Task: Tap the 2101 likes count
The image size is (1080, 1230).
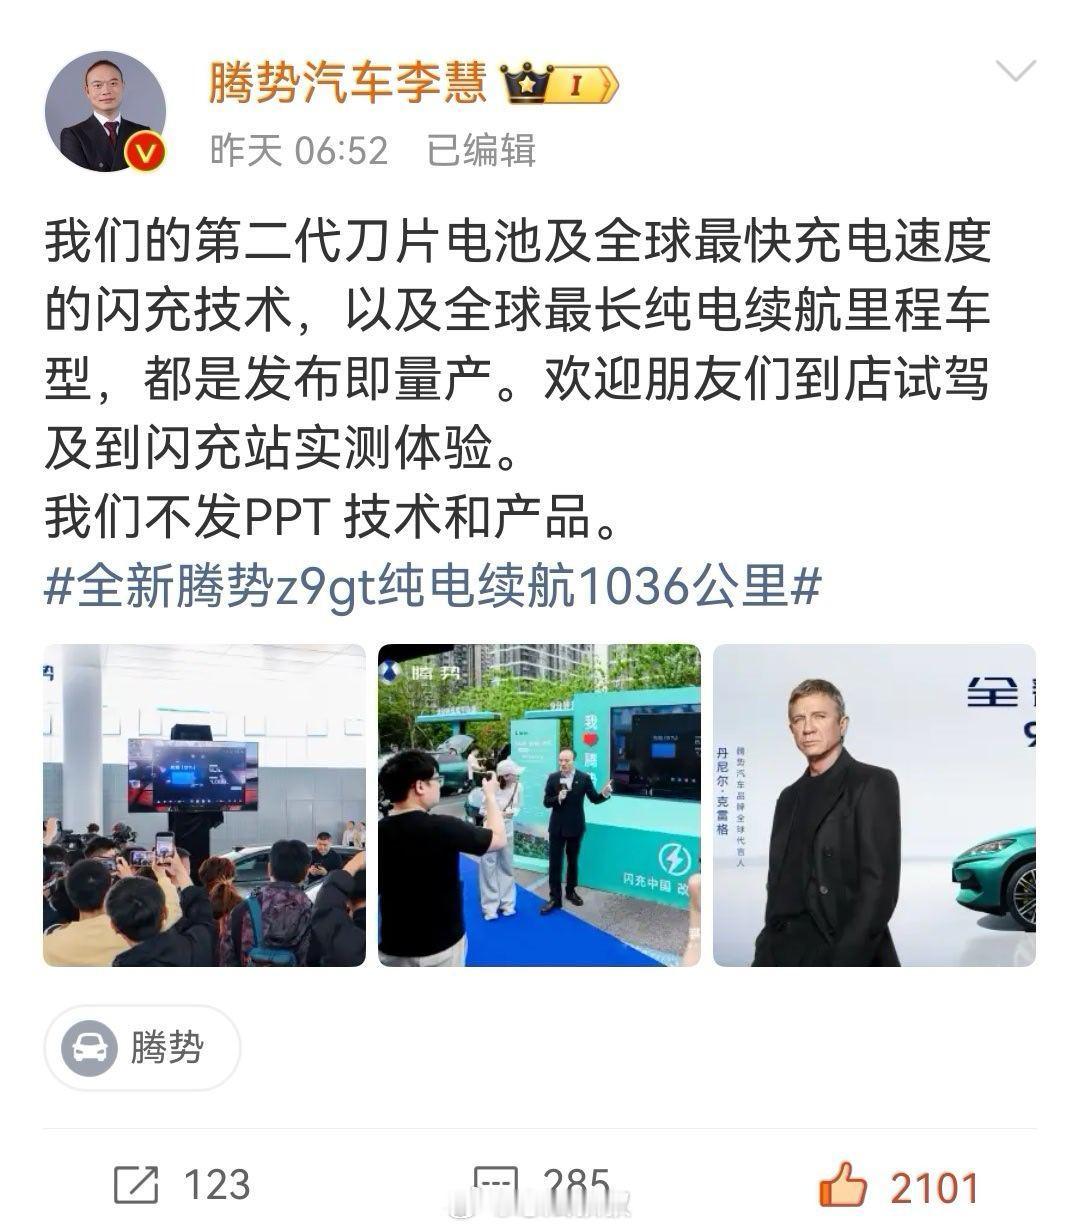Action: click(934, 1188)
